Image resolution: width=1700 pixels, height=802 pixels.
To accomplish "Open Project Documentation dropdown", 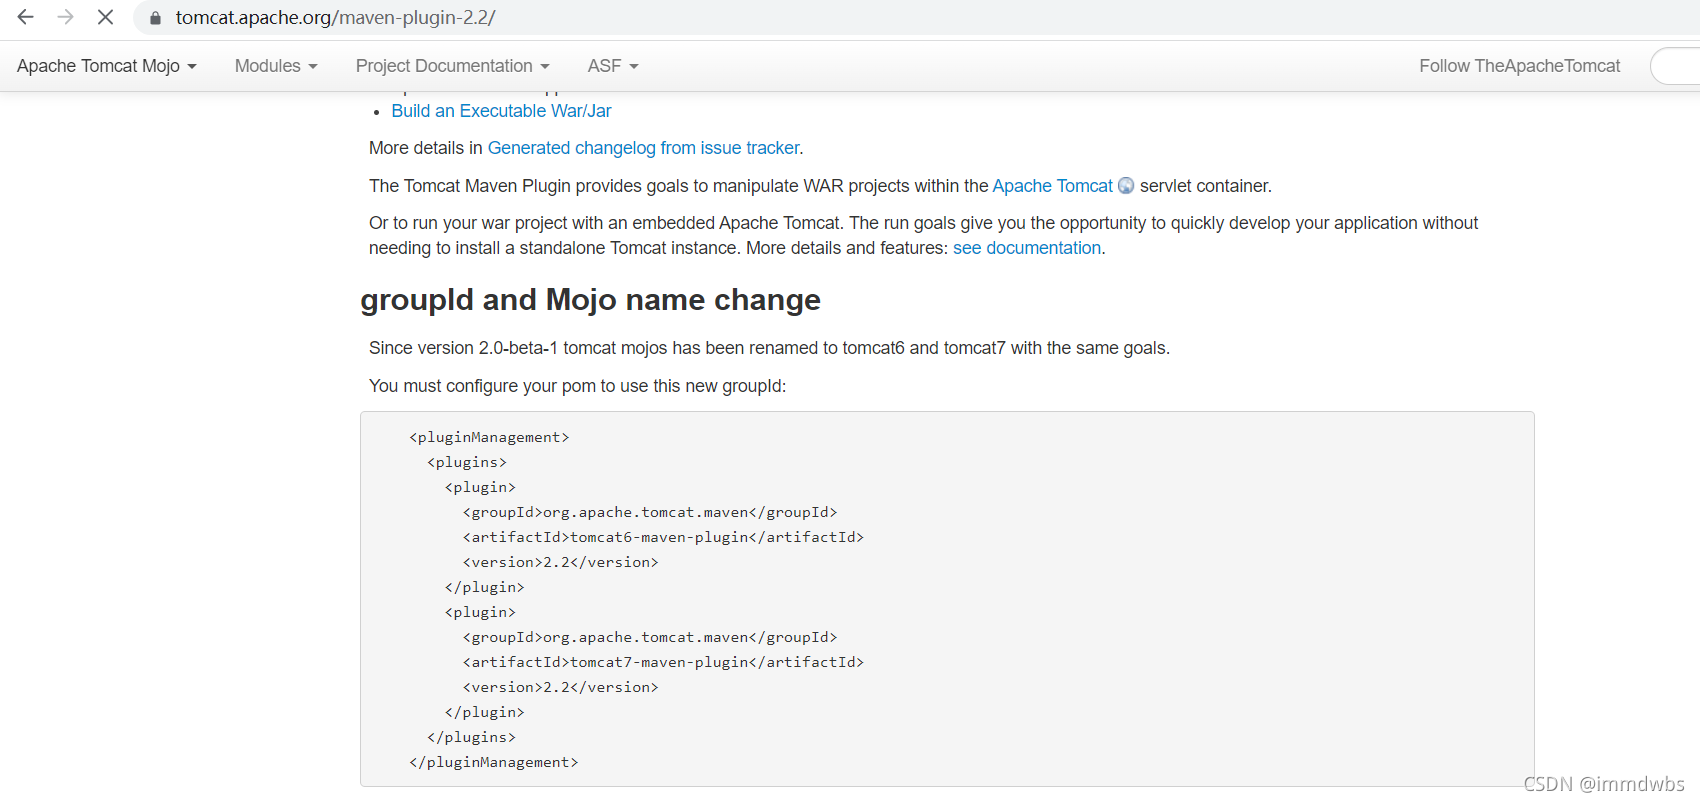I will pos(452,66).
